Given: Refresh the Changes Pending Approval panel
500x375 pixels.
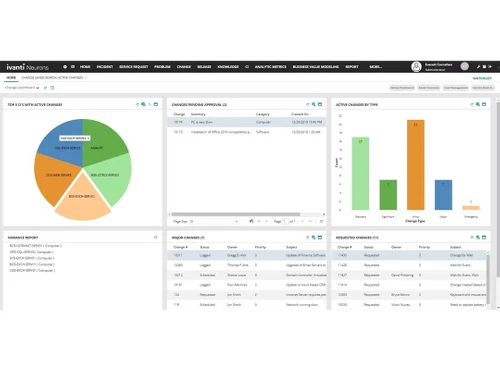Looking at the screenshot, I should pos(307,104).
